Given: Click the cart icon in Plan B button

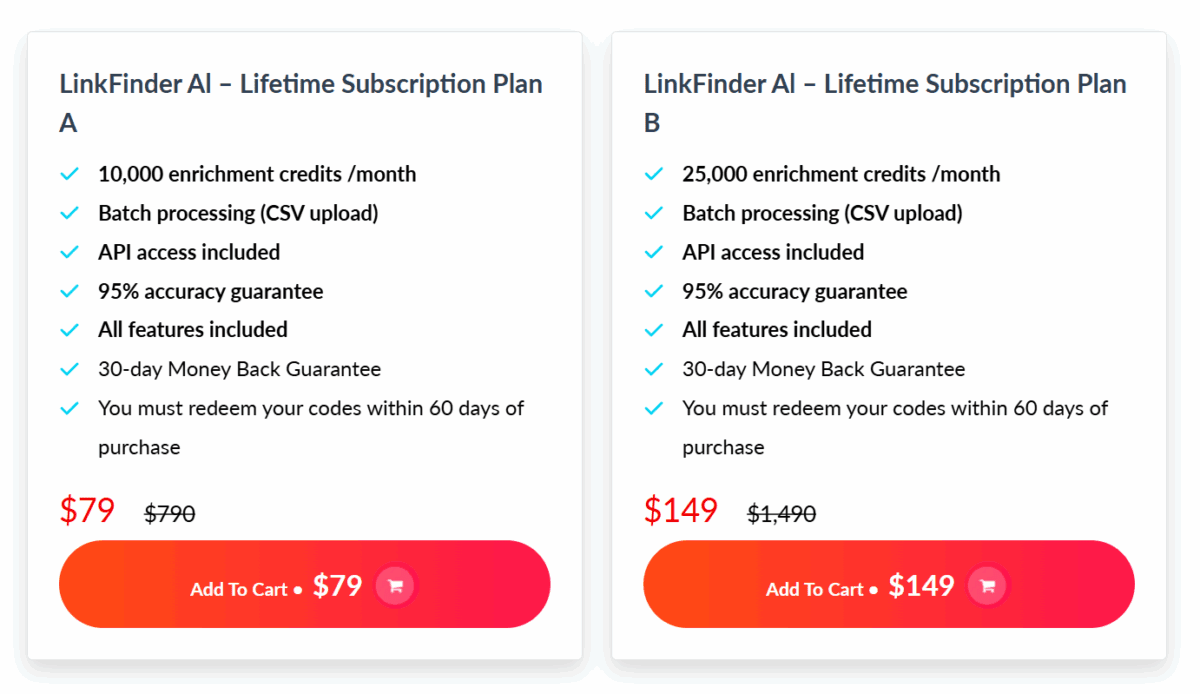Looking at the screenshot, I should pyautogui.click(x=987, y=586).
